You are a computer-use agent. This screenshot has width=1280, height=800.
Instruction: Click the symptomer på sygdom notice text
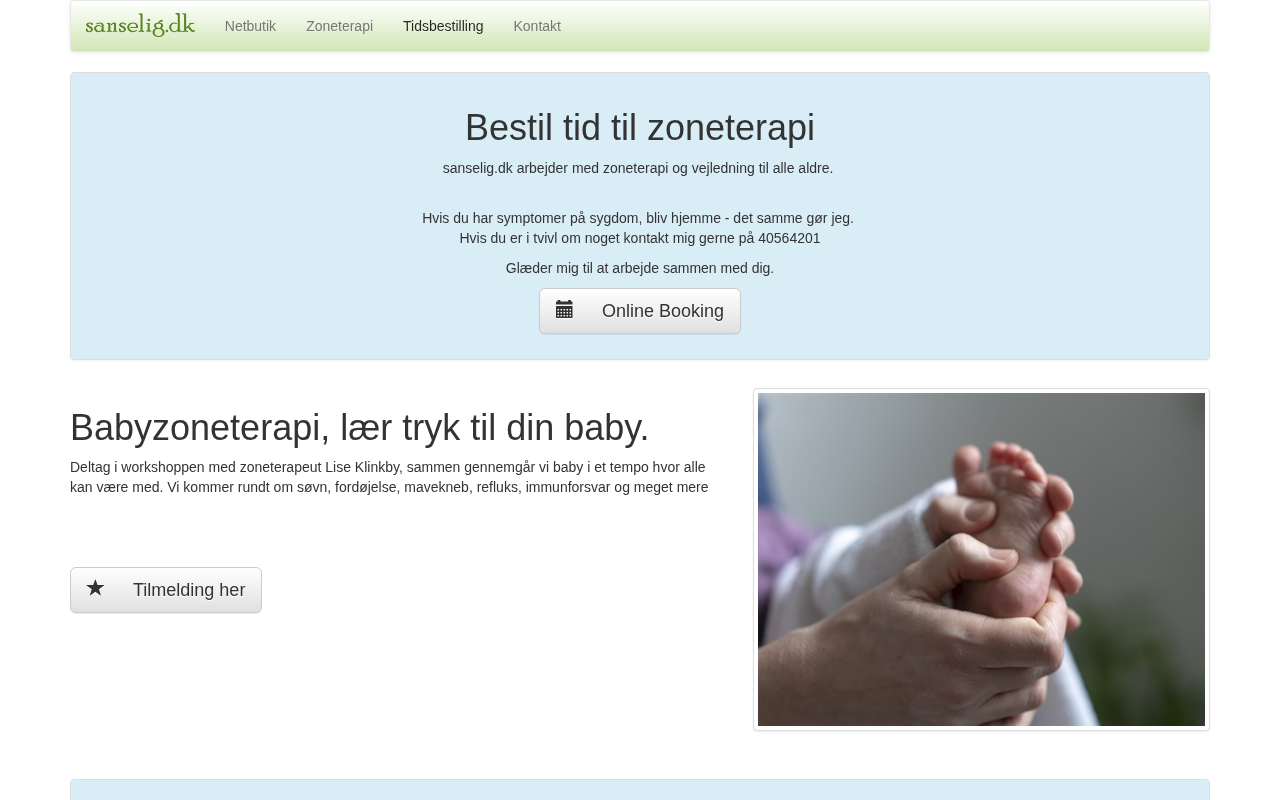point(638,218)
